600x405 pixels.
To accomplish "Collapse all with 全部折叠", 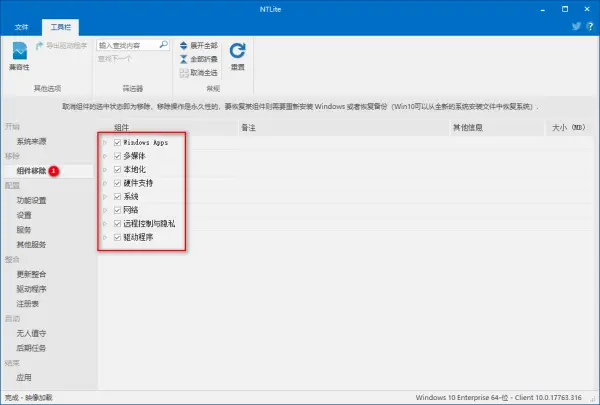I will pos(199,59).
